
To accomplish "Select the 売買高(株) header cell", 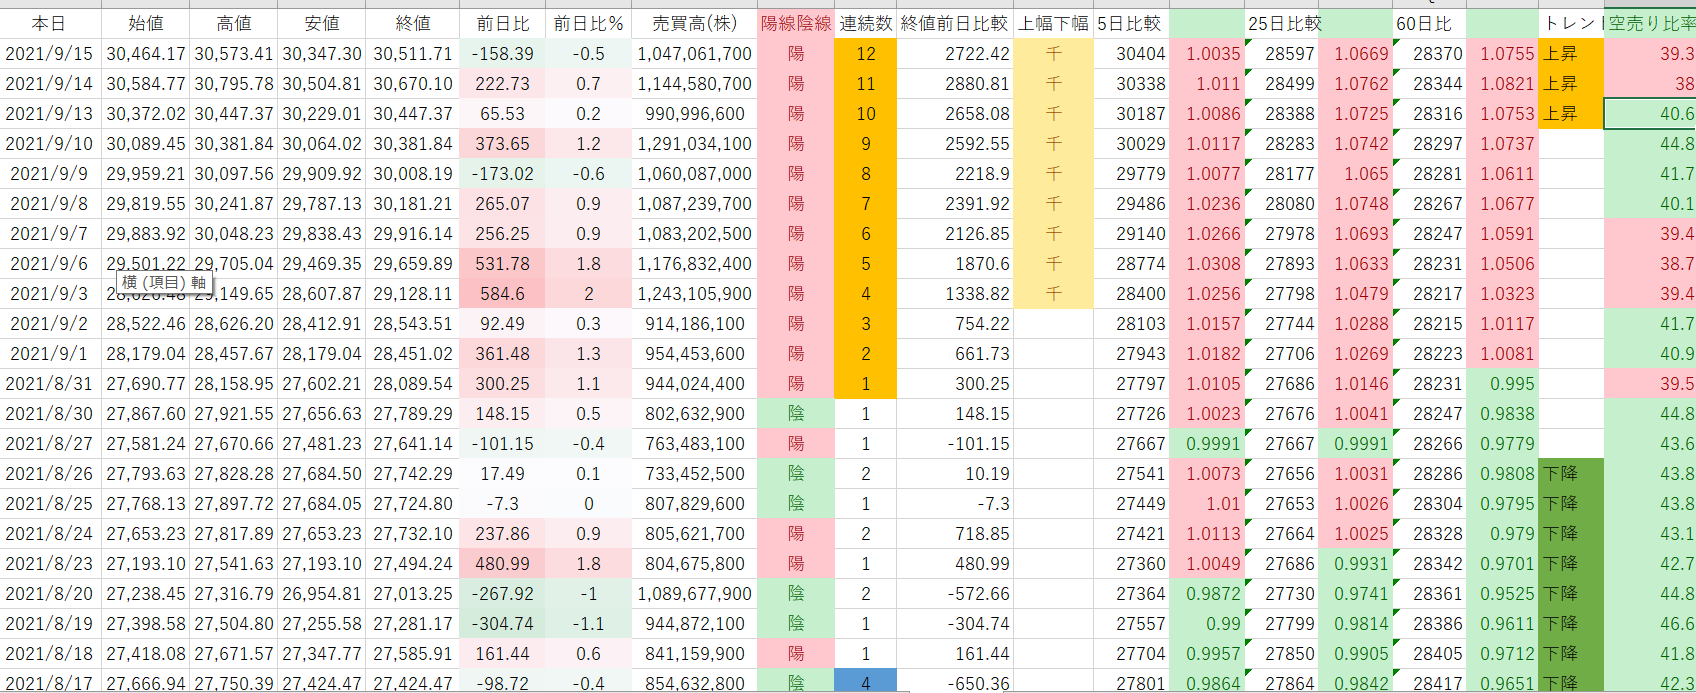I will [694, 23].
